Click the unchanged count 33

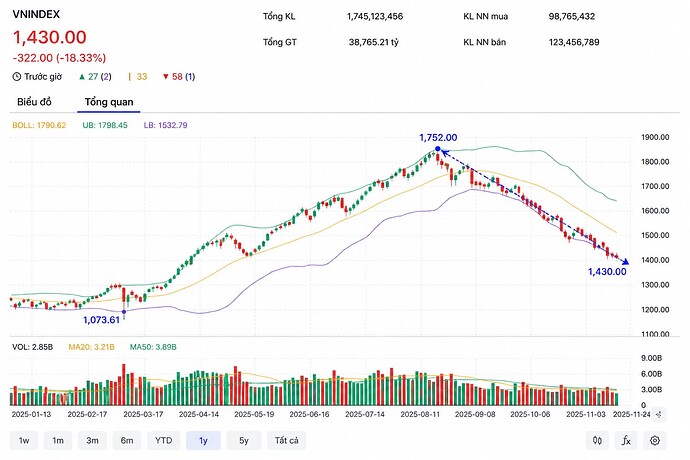pos(142,77)
